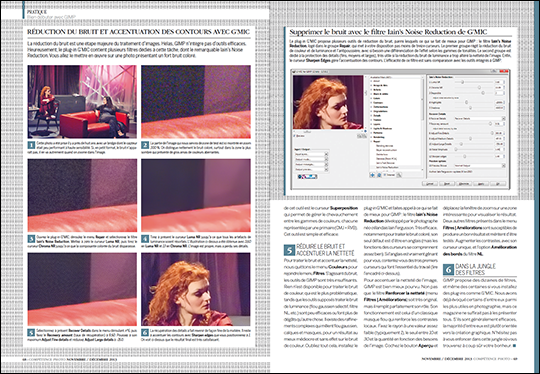Select the Deinterlace filter
The height and width of the screenshot is (374, 540).
pyautogui.click(x=382, y=154)
